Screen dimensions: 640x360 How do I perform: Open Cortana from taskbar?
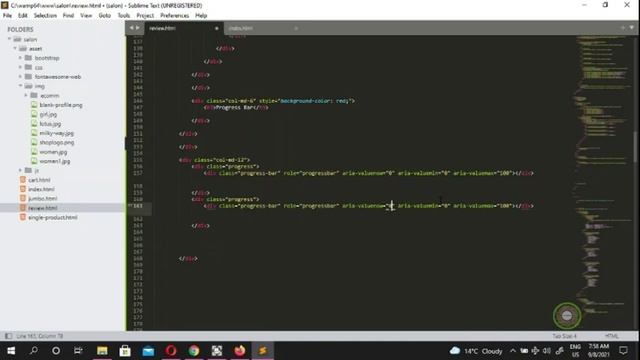tap(56, 351)
